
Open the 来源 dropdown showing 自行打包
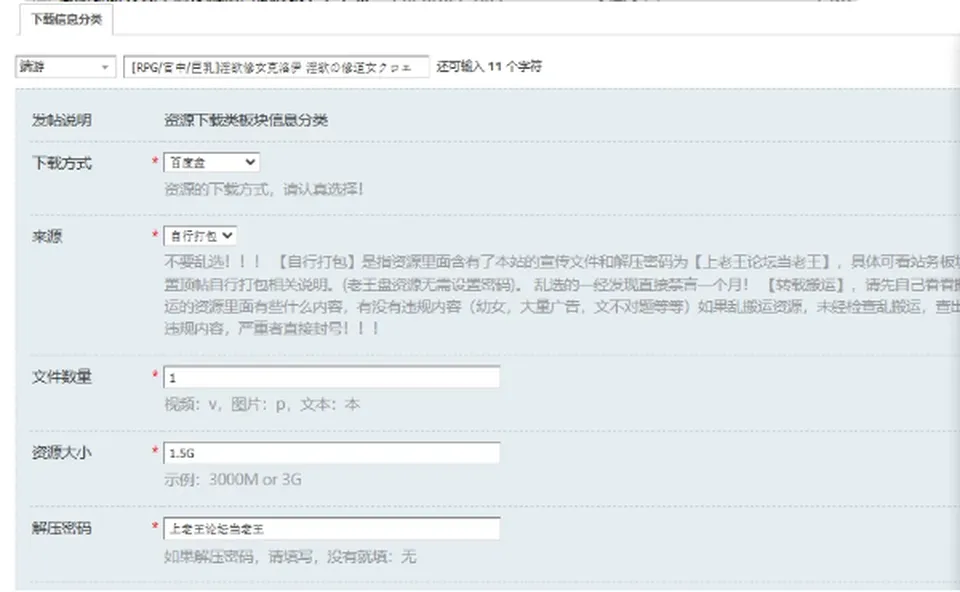click(200, 236)
